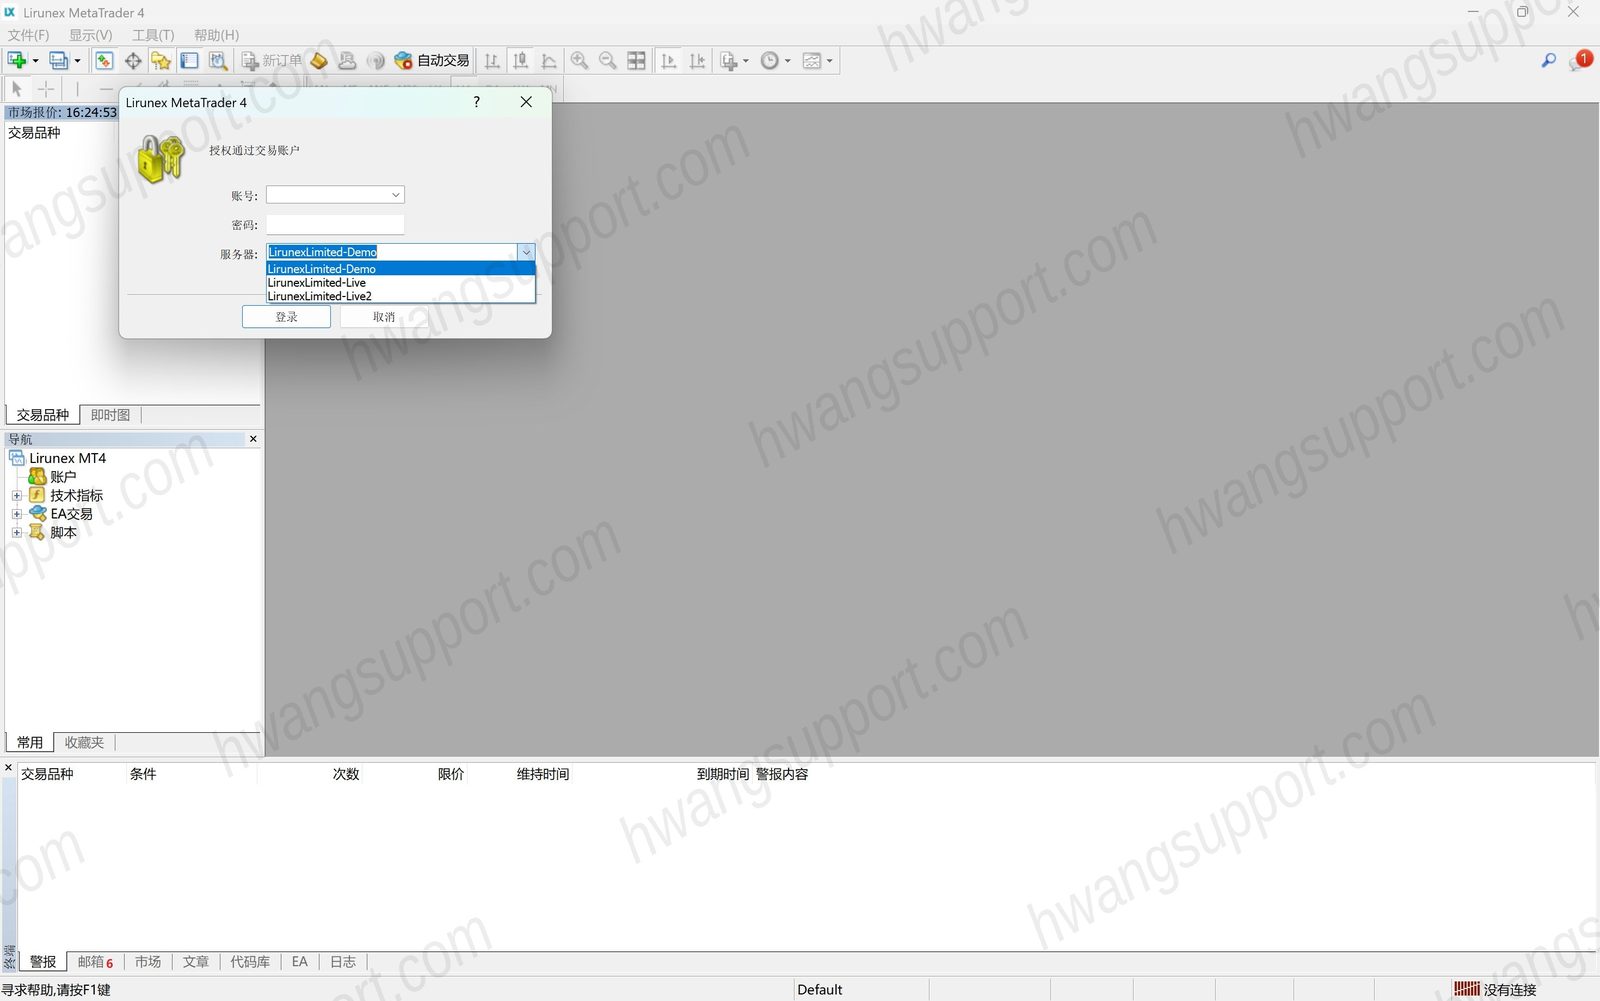This screenshot has height=1001, width=1600.
Task: Open the MetaEditor yellow book icon
Action: tap(319, 61)
